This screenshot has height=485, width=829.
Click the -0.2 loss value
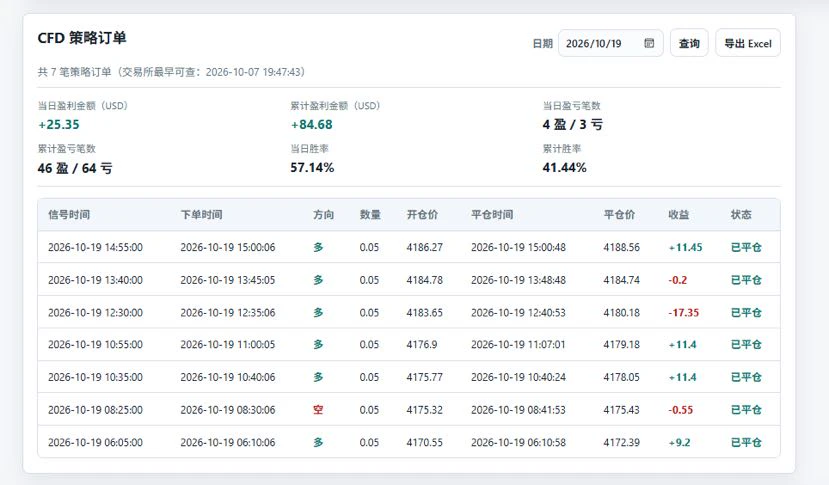[x=678, y=280]
